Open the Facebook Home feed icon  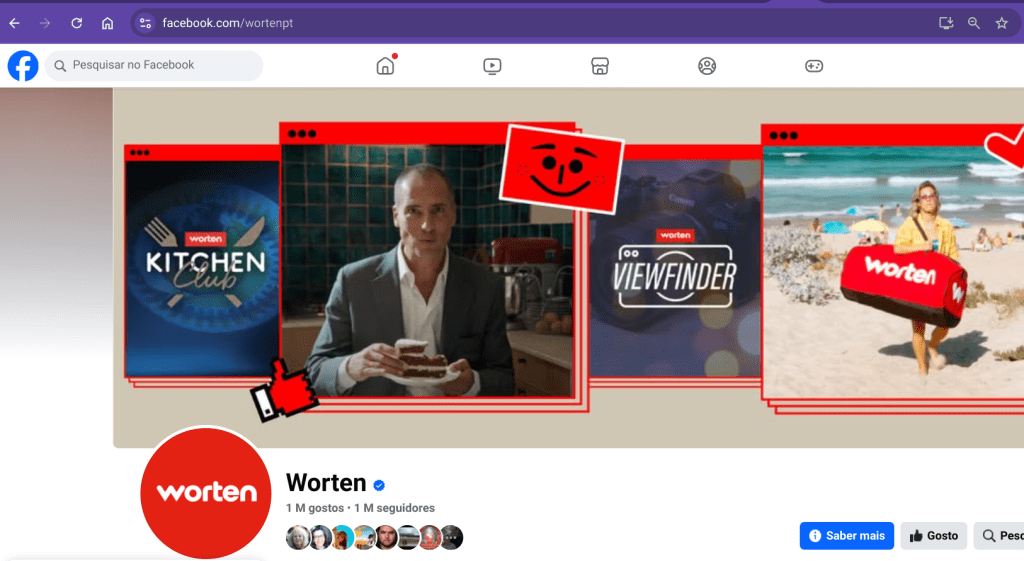click(385, 66)
